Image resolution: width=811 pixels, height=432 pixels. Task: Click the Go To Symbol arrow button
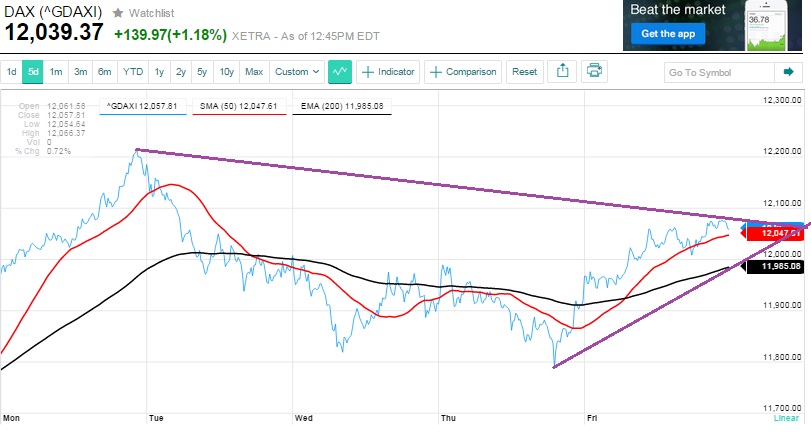coord(789,72)
